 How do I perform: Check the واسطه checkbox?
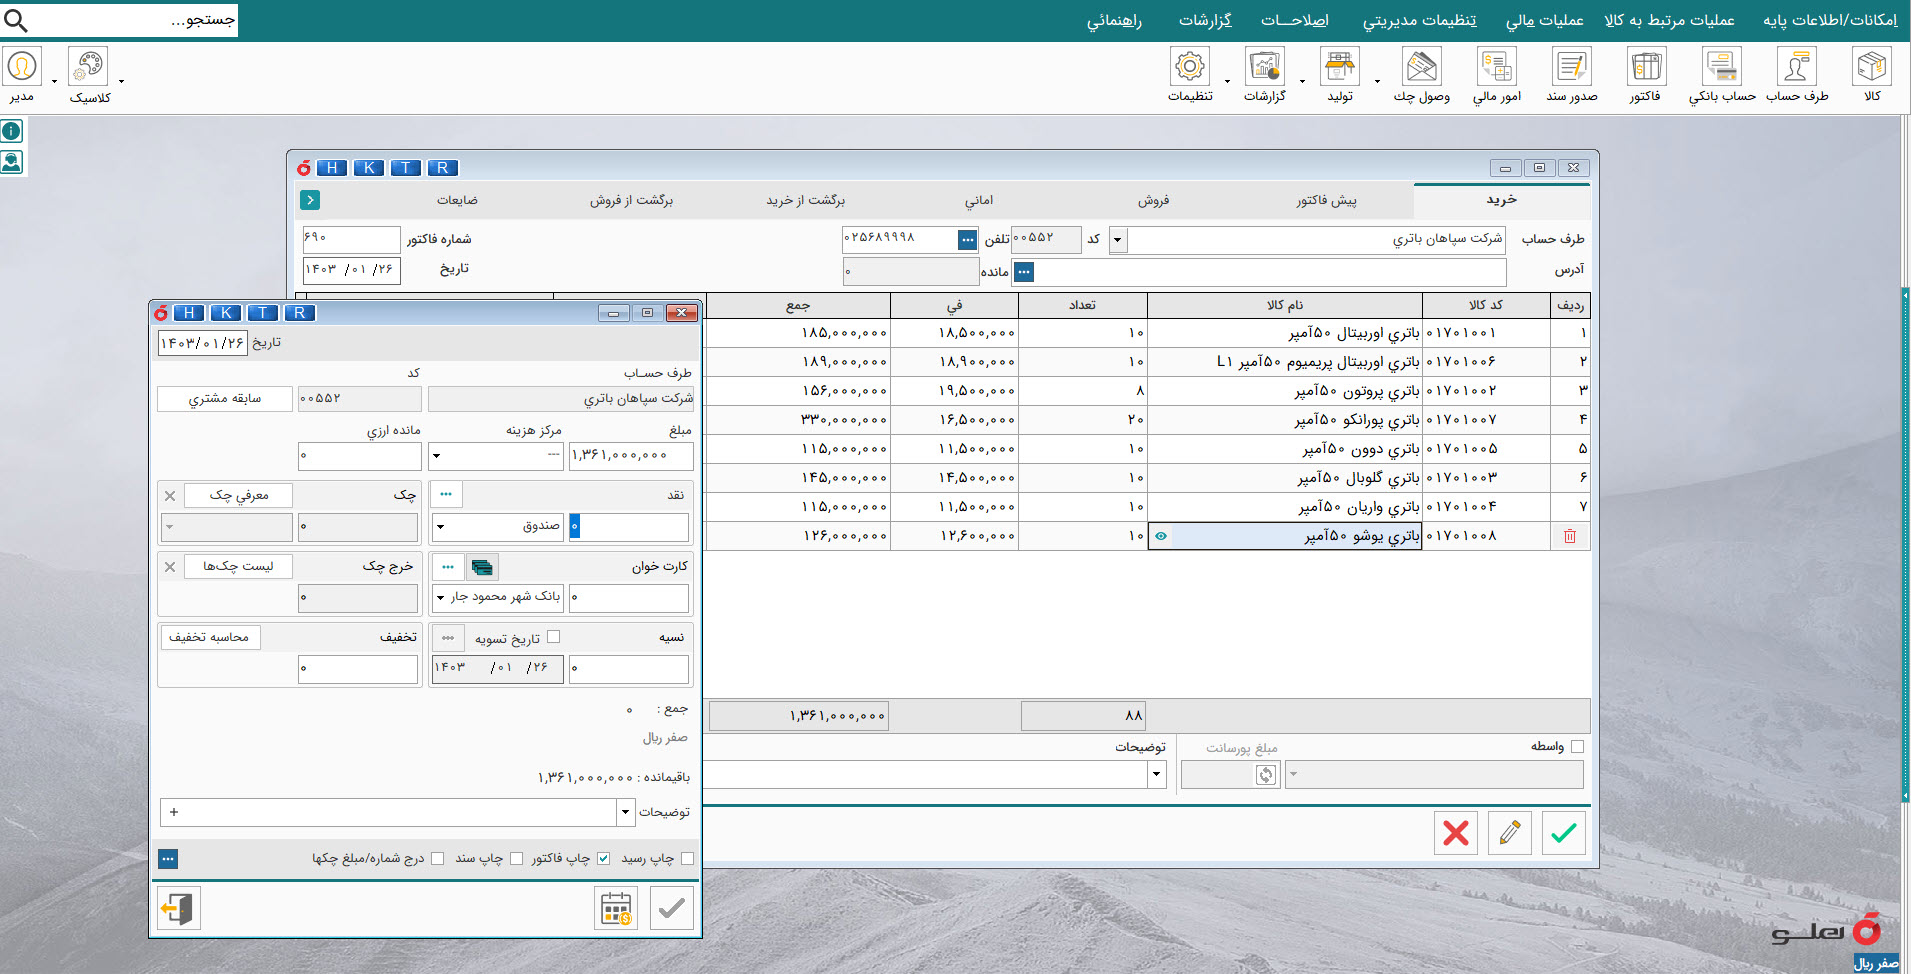pyautogui.click(x=1577, y=746)
